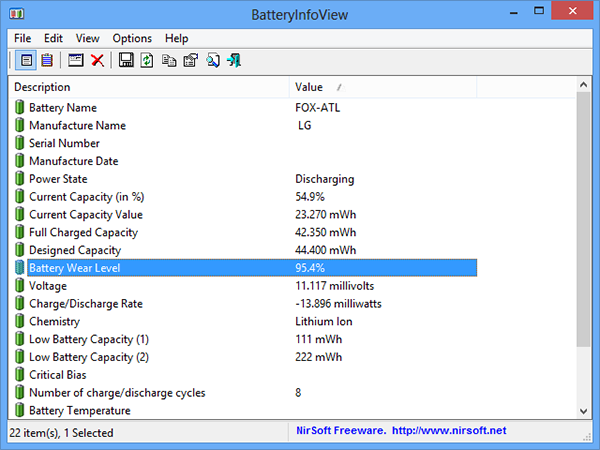Image resolution: width=600 pixels, height=450 pixels.
Task: Select the Designed Capacity row
Action: coord(243,250)
